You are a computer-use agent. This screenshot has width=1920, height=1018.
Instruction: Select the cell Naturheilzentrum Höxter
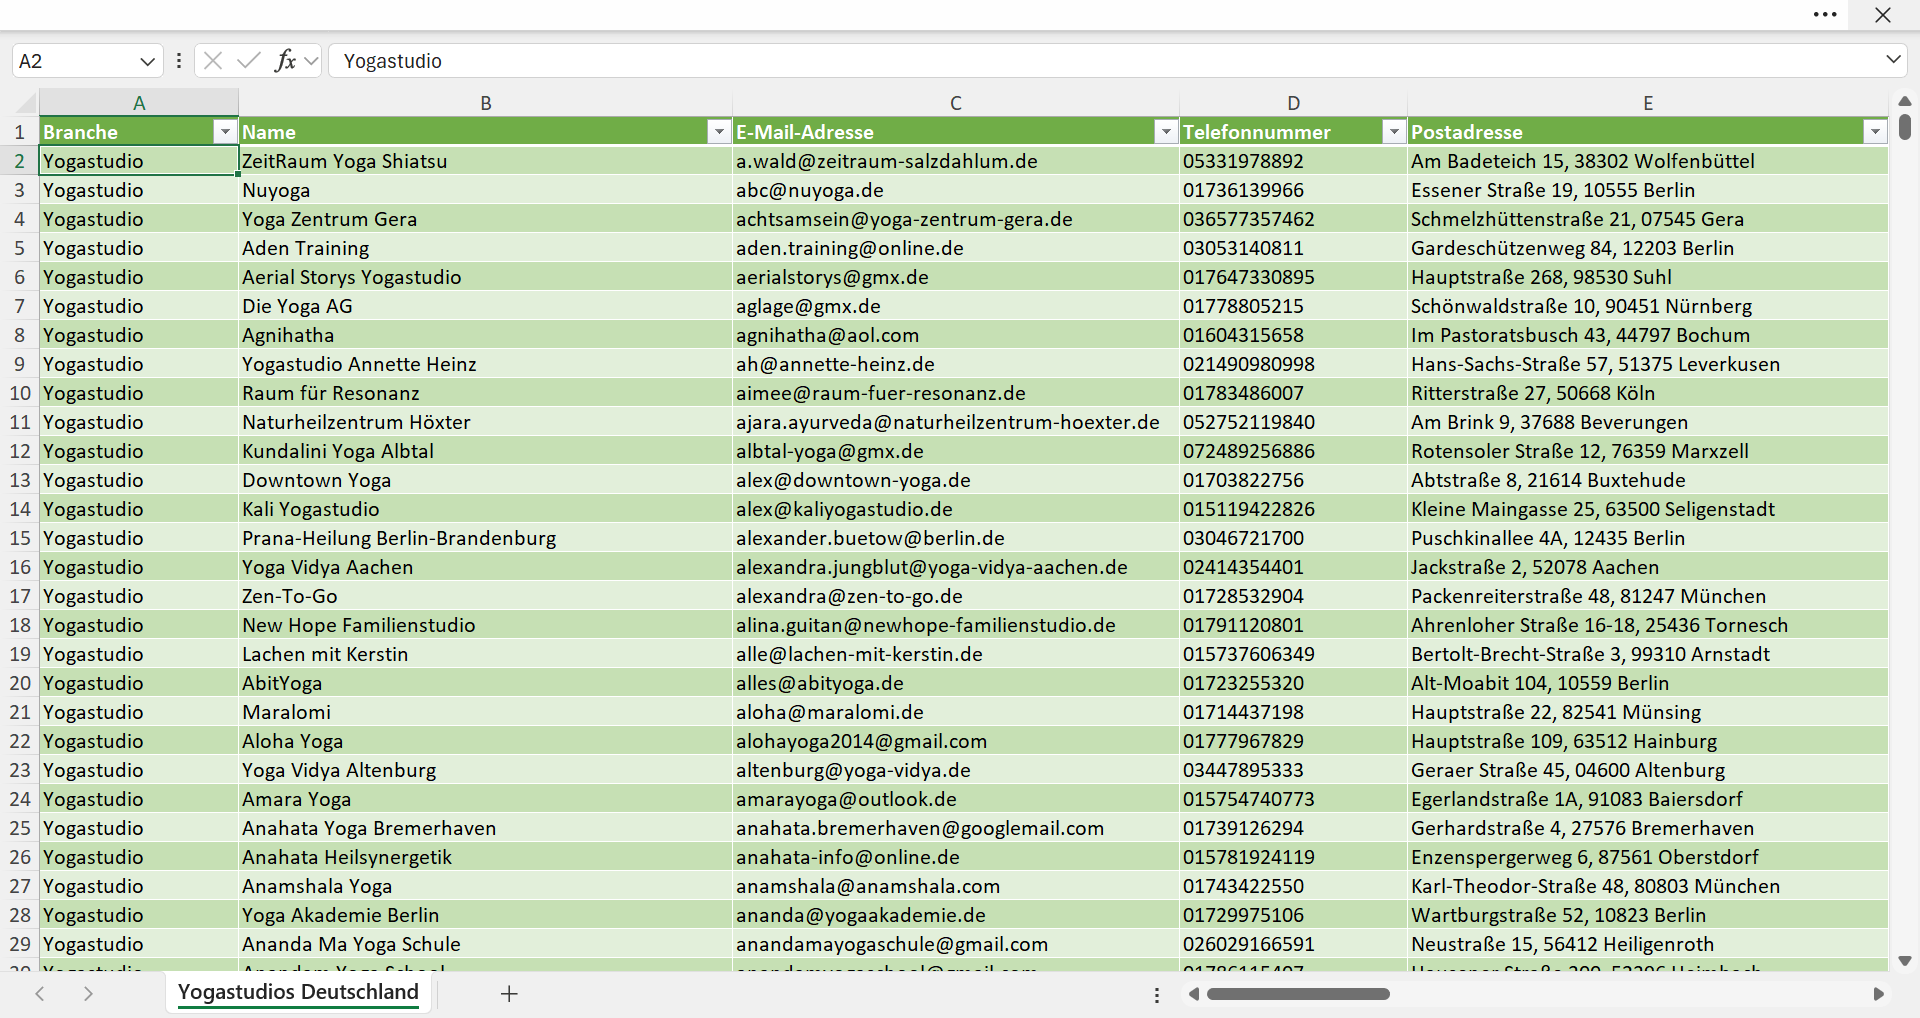click(486, 422)
